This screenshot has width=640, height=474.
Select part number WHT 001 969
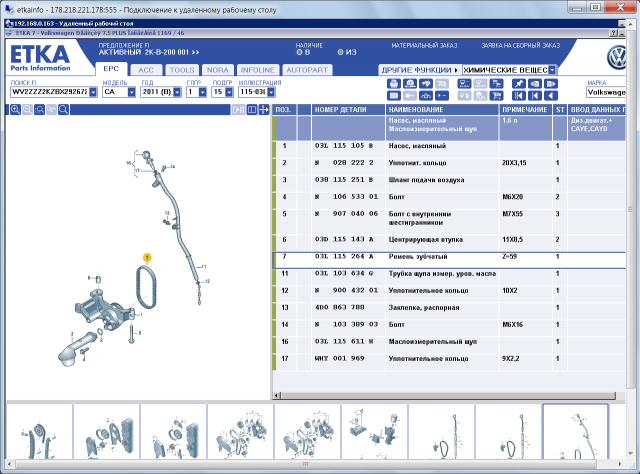[x=340, y=358]
